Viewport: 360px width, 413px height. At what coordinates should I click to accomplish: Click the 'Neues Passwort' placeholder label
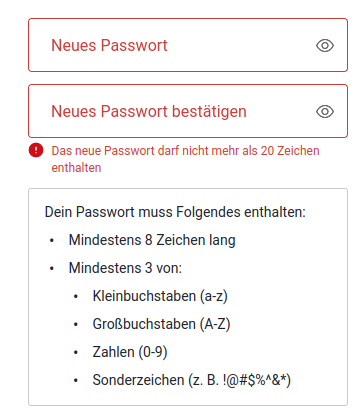click(109, 45)
